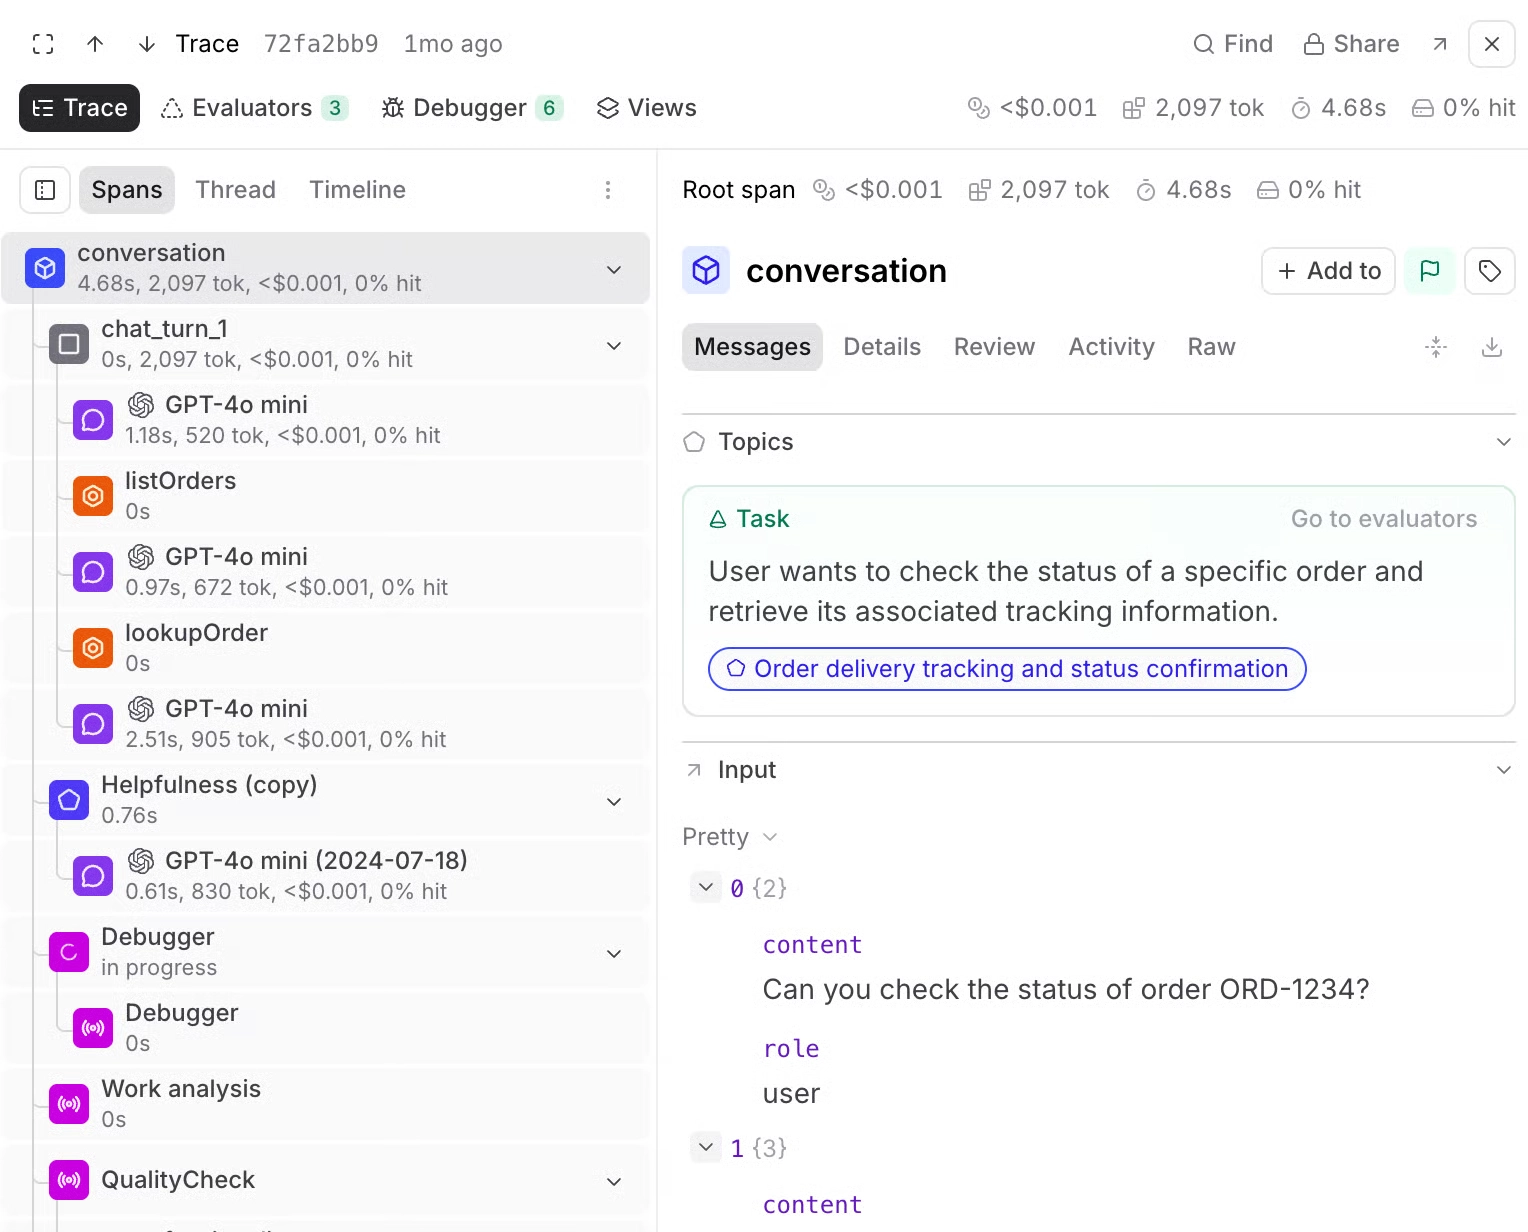Click the lookupOrder tool span icon
Image resolution: width=1528 pixels, height=1232 pixels.
point(93,648)
